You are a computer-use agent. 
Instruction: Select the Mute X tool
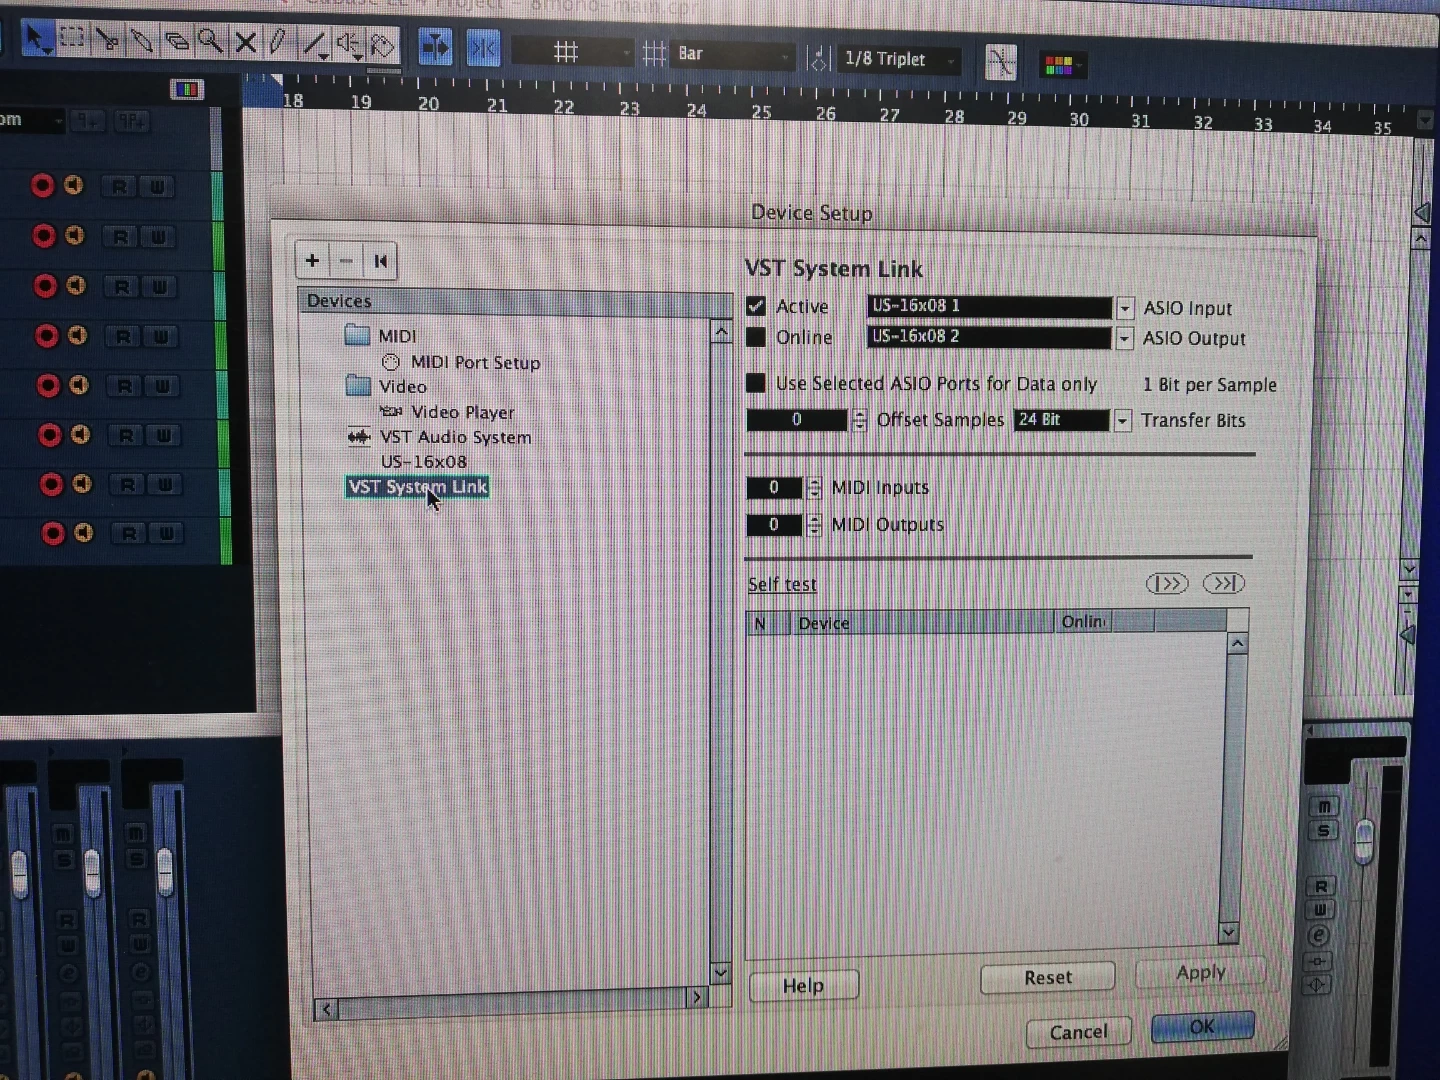click(x=245, y=42)
